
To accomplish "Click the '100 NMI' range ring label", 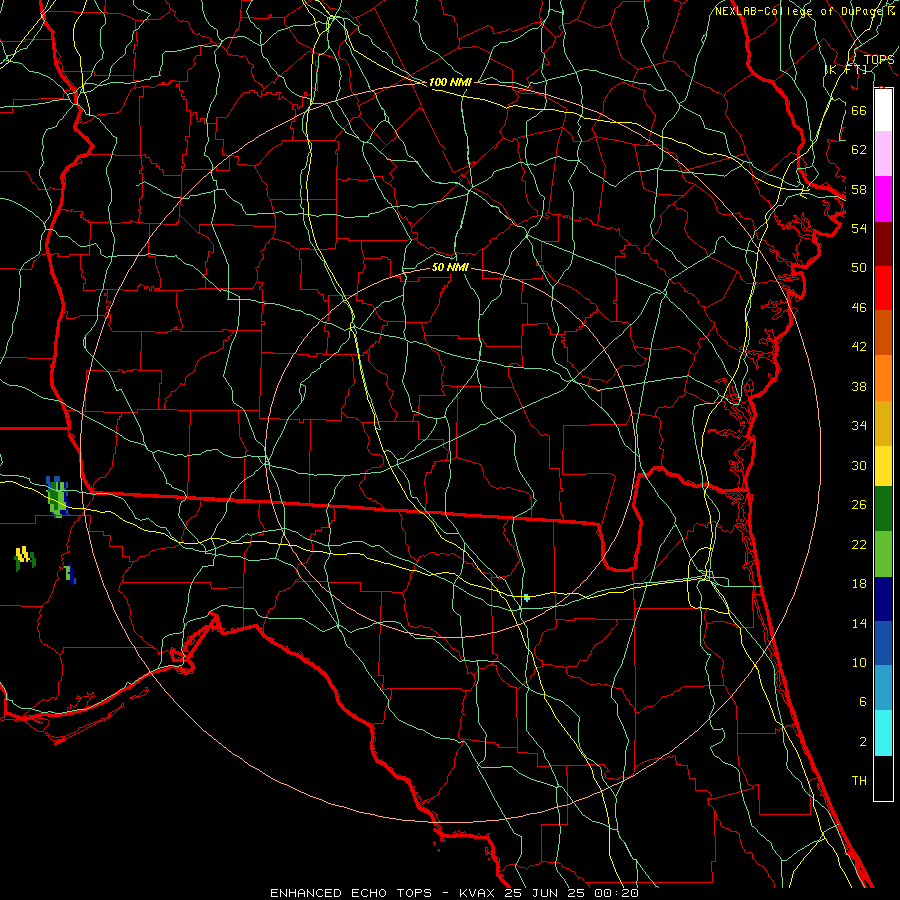I will pyautogui.click(x=450, y=82).
